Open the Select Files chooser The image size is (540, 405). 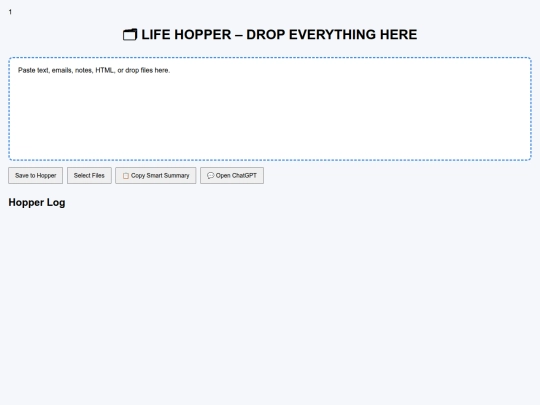89,176
